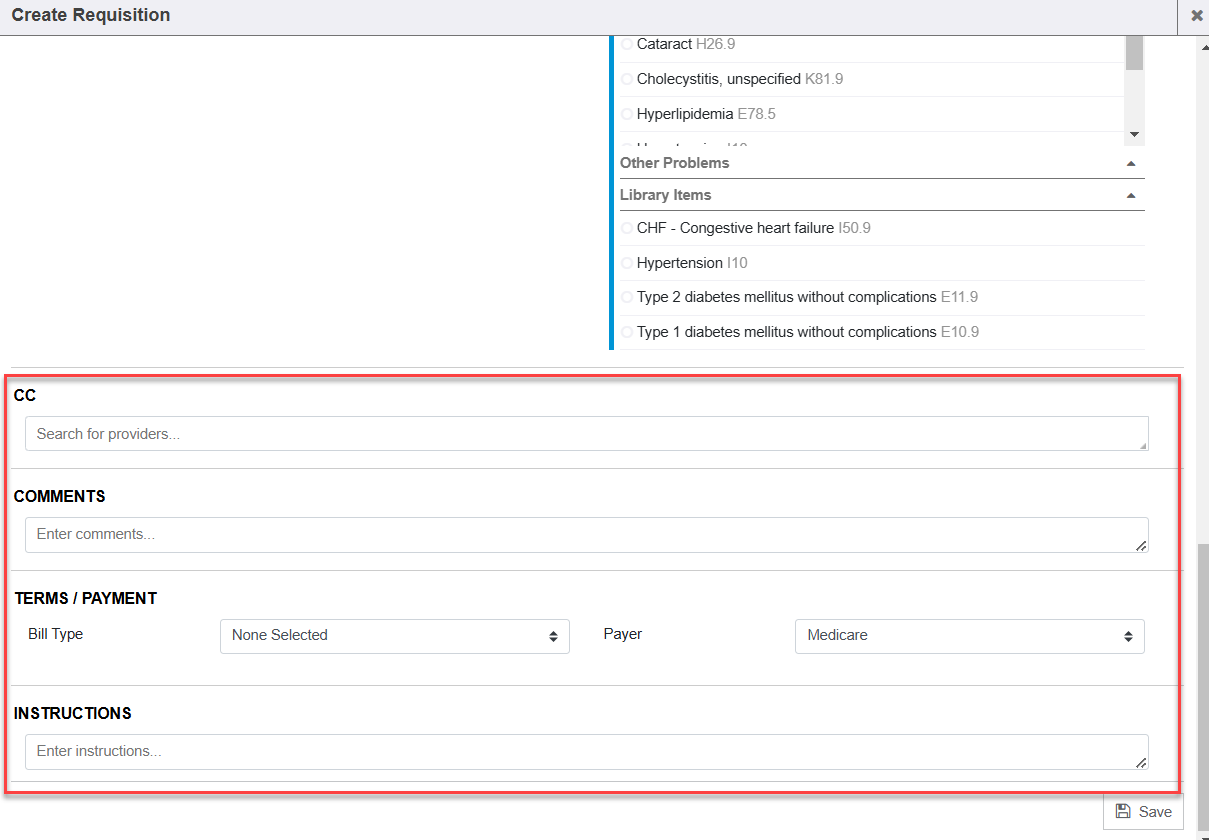
Task: Select CHF - Congestive heart failure I50.9
Action: (x=627, y=228)
